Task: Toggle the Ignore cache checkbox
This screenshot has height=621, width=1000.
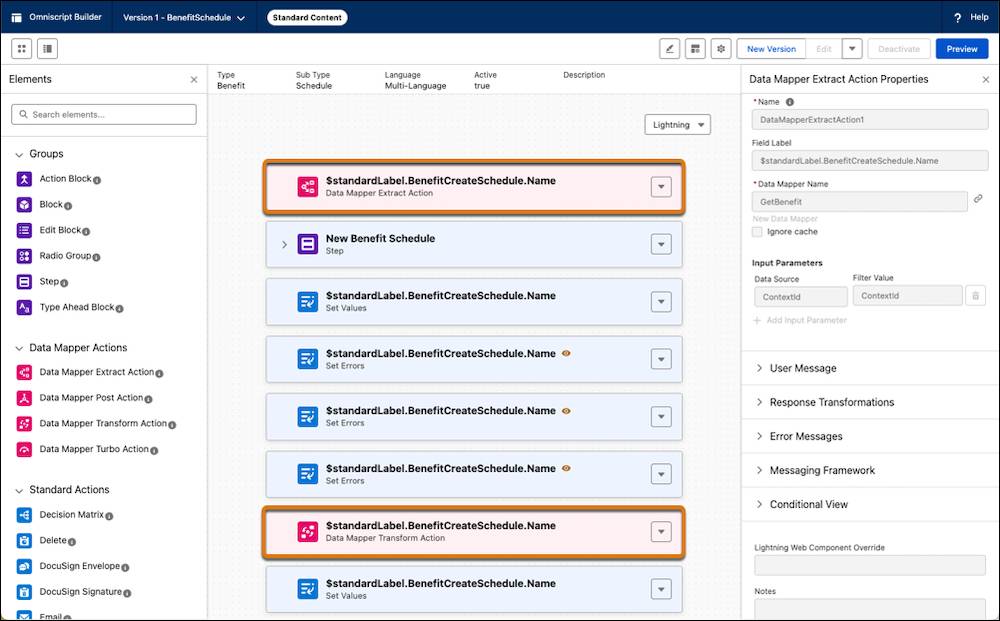Action: tap(757, 232)
